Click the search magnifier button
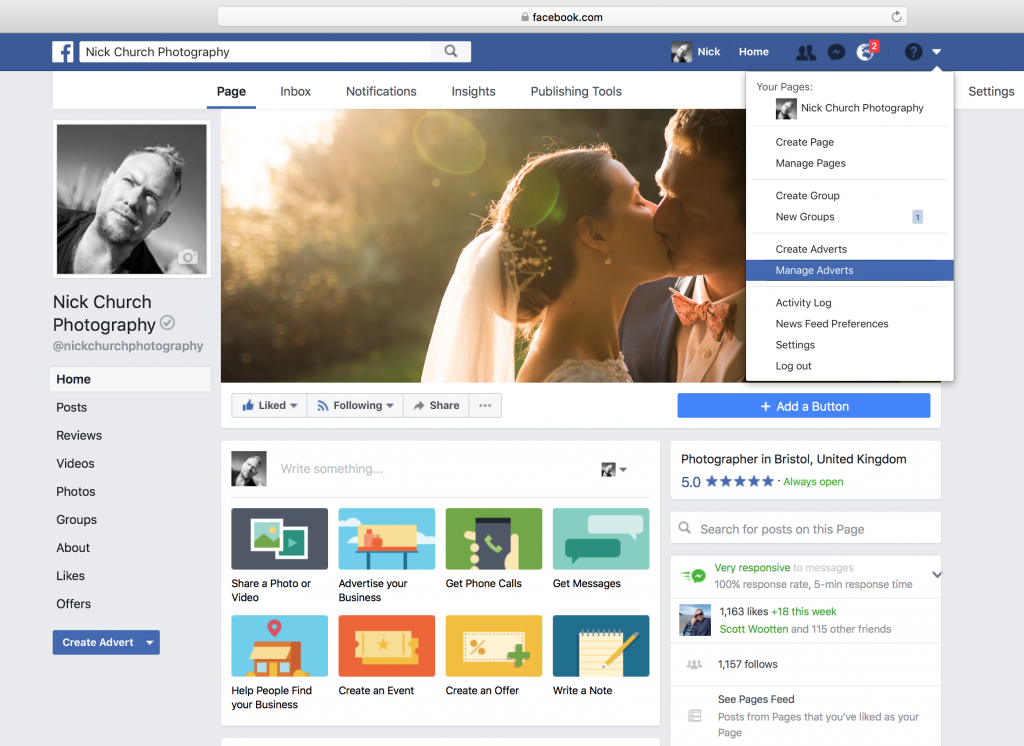Screen dimensions: 1024x746 click(x=451, y=52)
